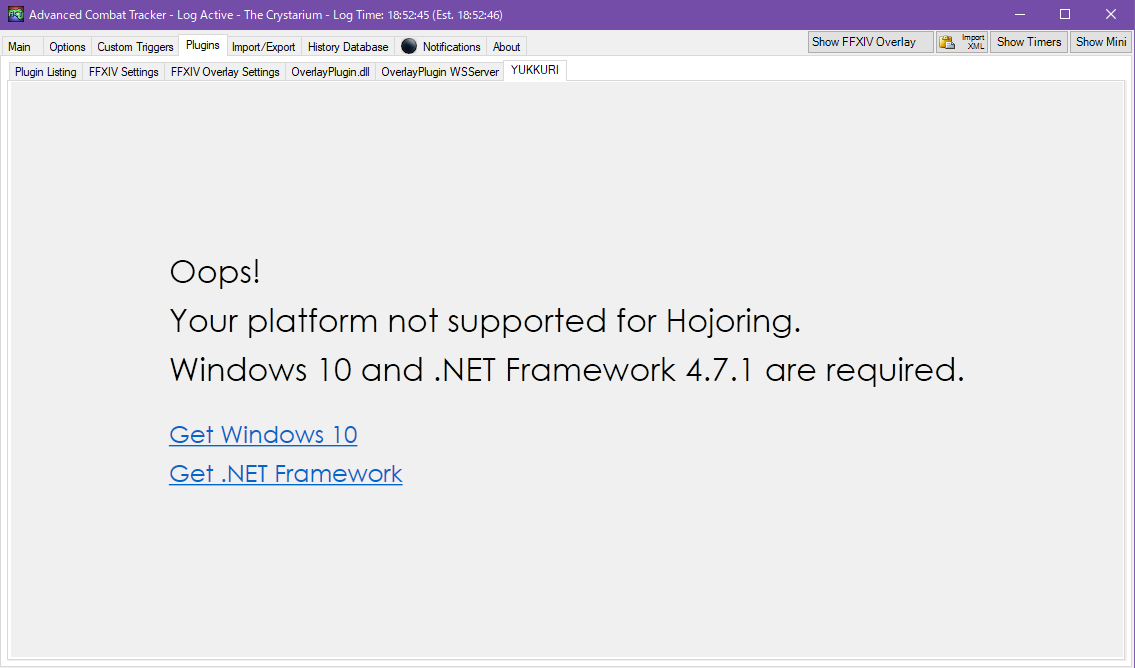Screen dimensions: 1135x668
Task: Click the Import XML clipboard icon
Action: point(947,42)
